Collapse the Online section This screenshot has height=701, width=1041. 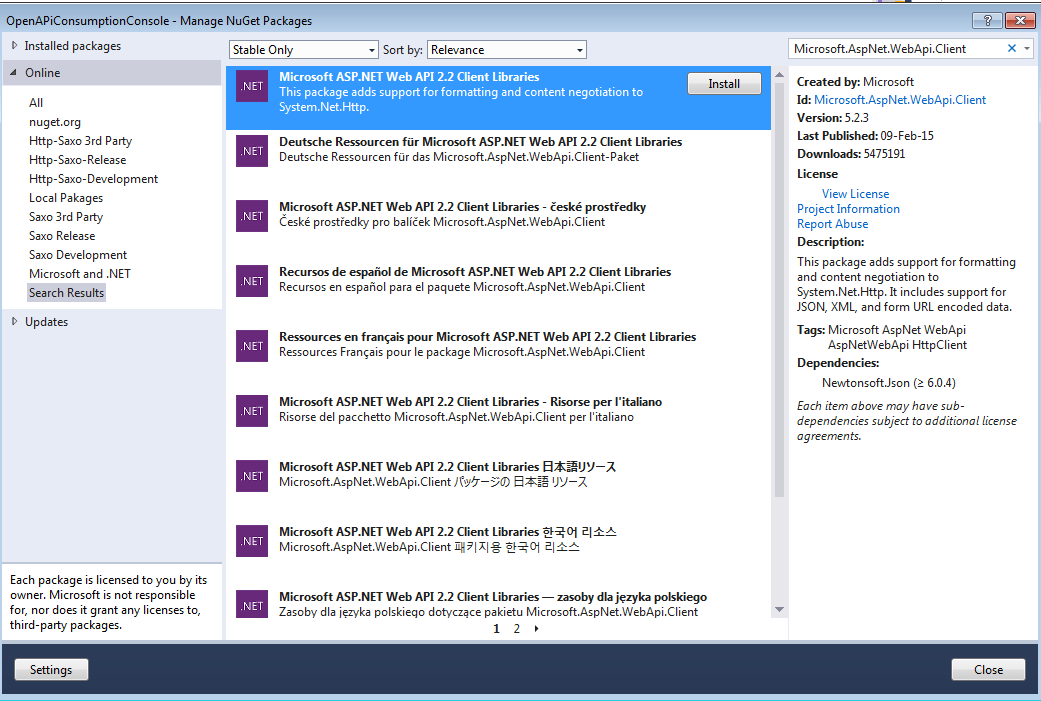[14, 73]
